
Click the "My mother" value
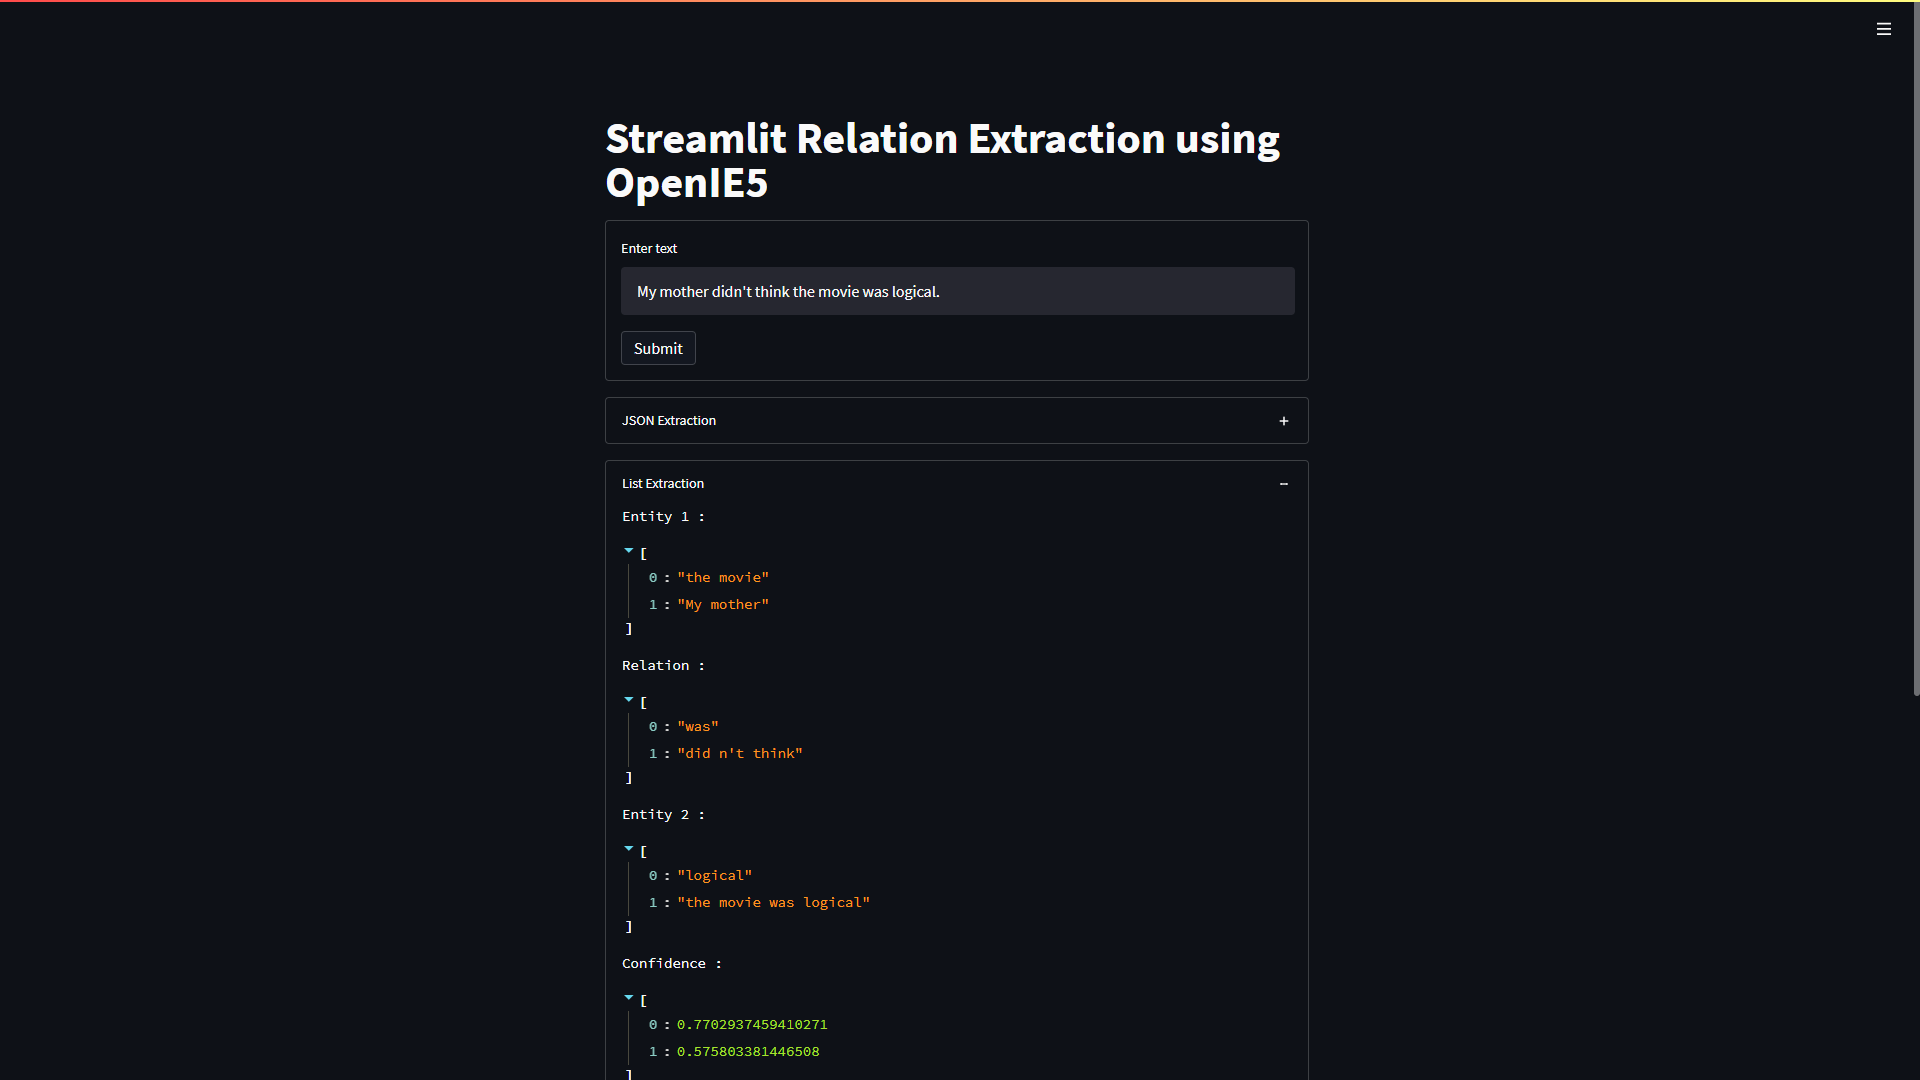coord(723,605)
